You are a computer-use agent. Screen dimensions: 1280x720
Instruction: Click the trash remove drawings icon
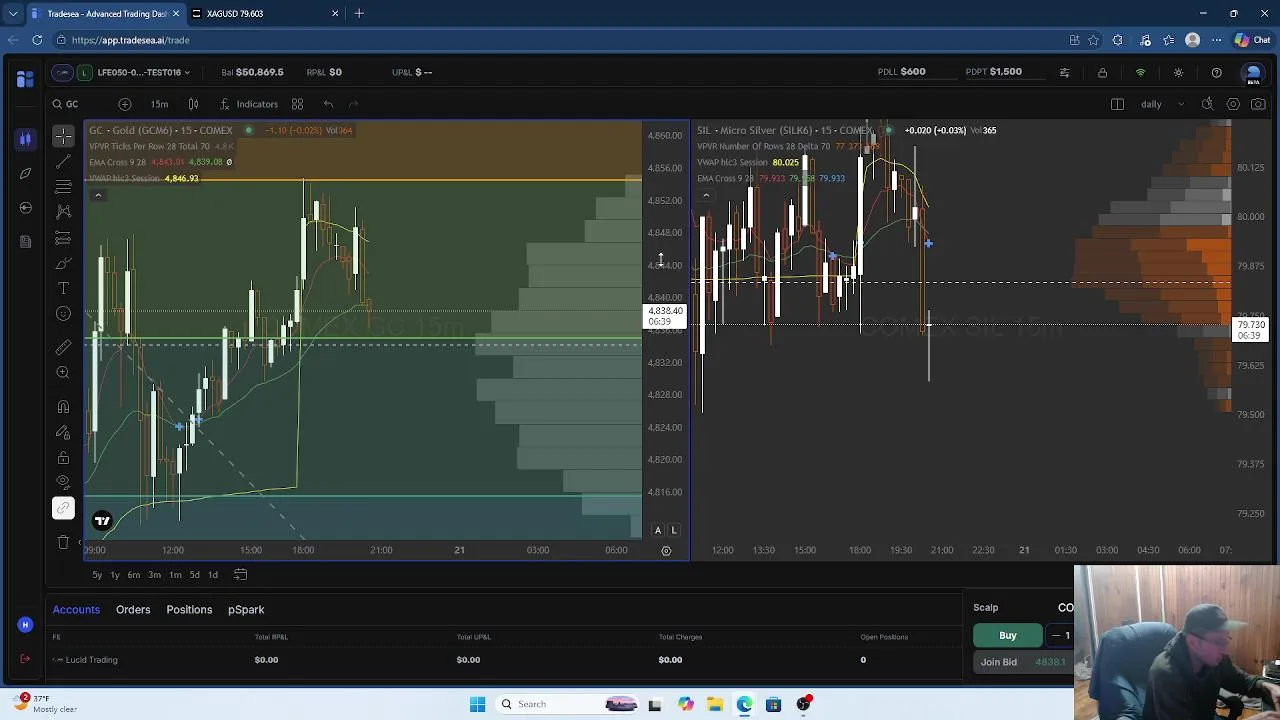coord(63,542)
